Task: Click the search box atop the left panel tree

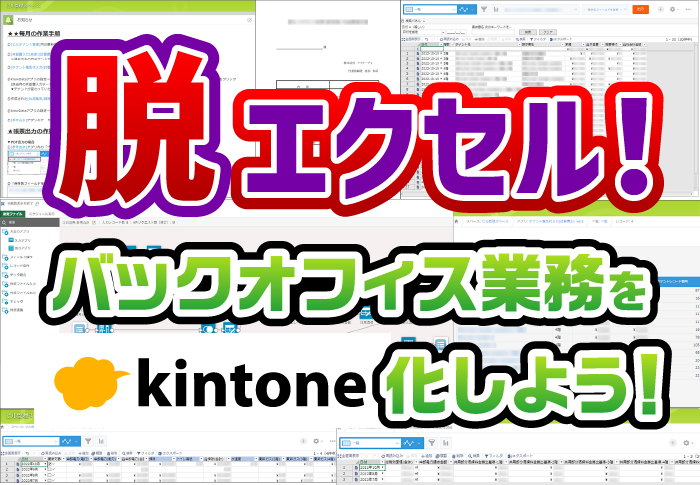Action: click(30, 222)
